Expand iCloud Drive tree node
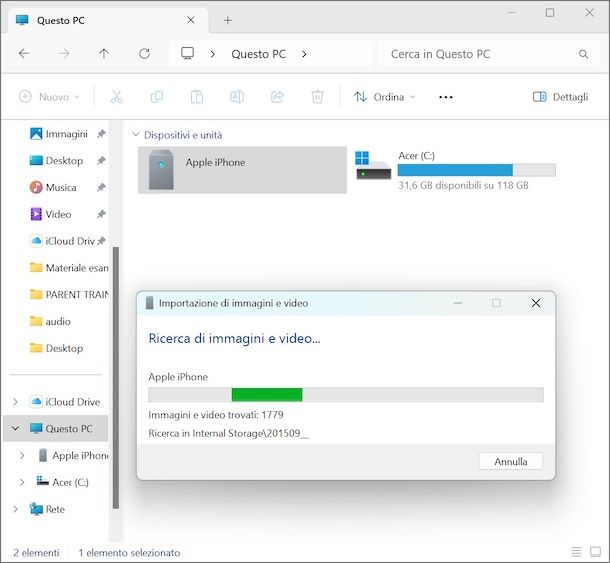 [15, 402]
